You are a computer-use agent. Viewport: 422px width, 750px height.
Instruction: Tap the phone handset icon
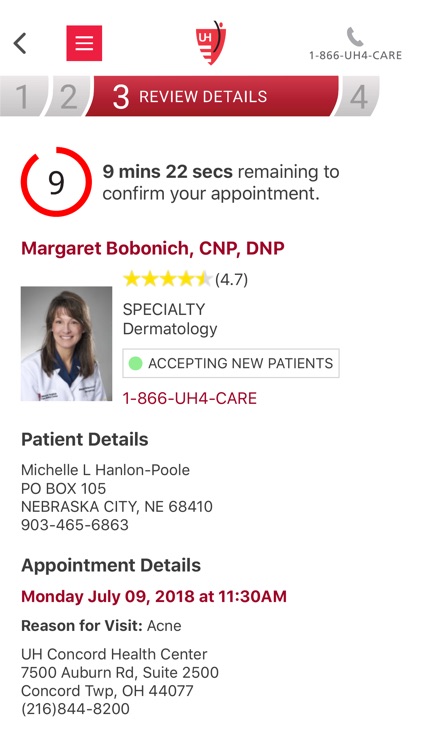(x=355, y=37)
